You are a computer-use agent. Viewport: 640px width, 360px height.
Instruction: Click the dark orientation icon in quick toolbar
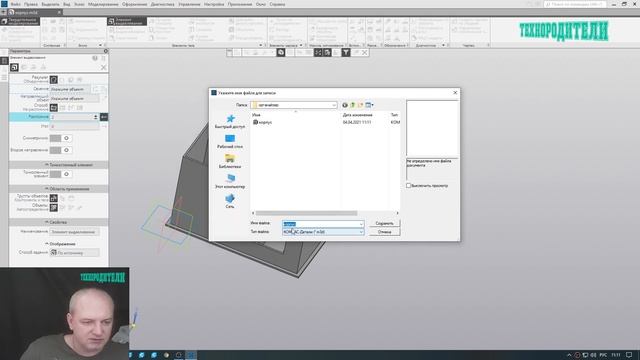(281, 52)
